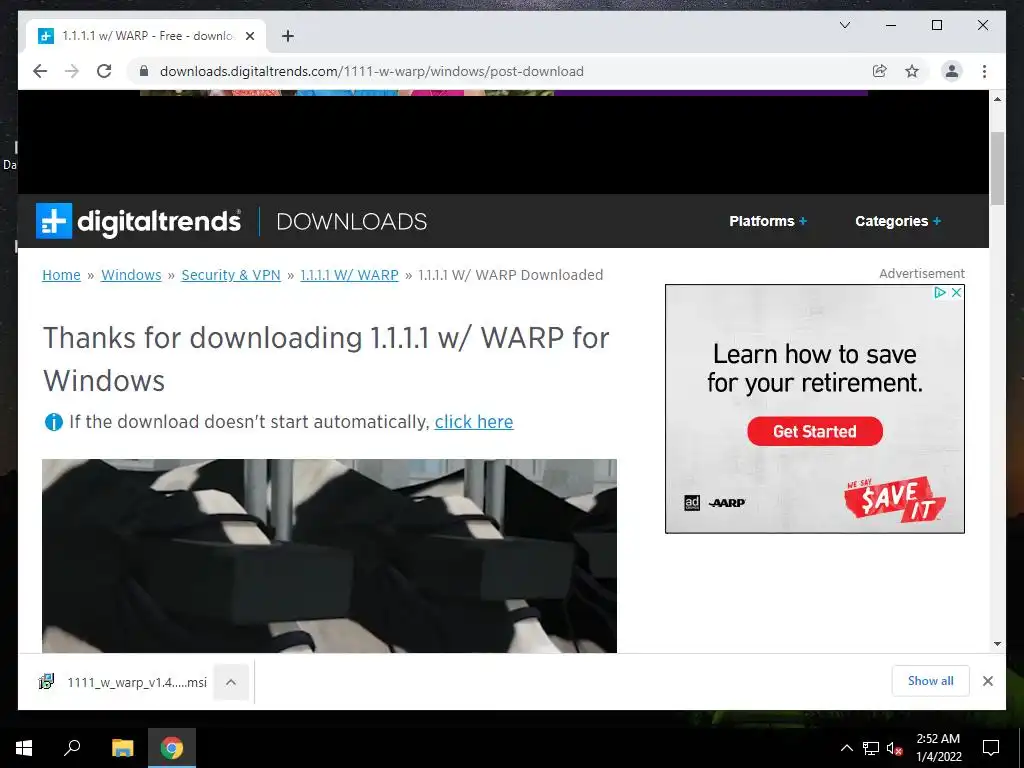Expand the Platforms menu
Image resolution: width=1024 pixels, height=768 pixels.
click(x=768, y=221)
